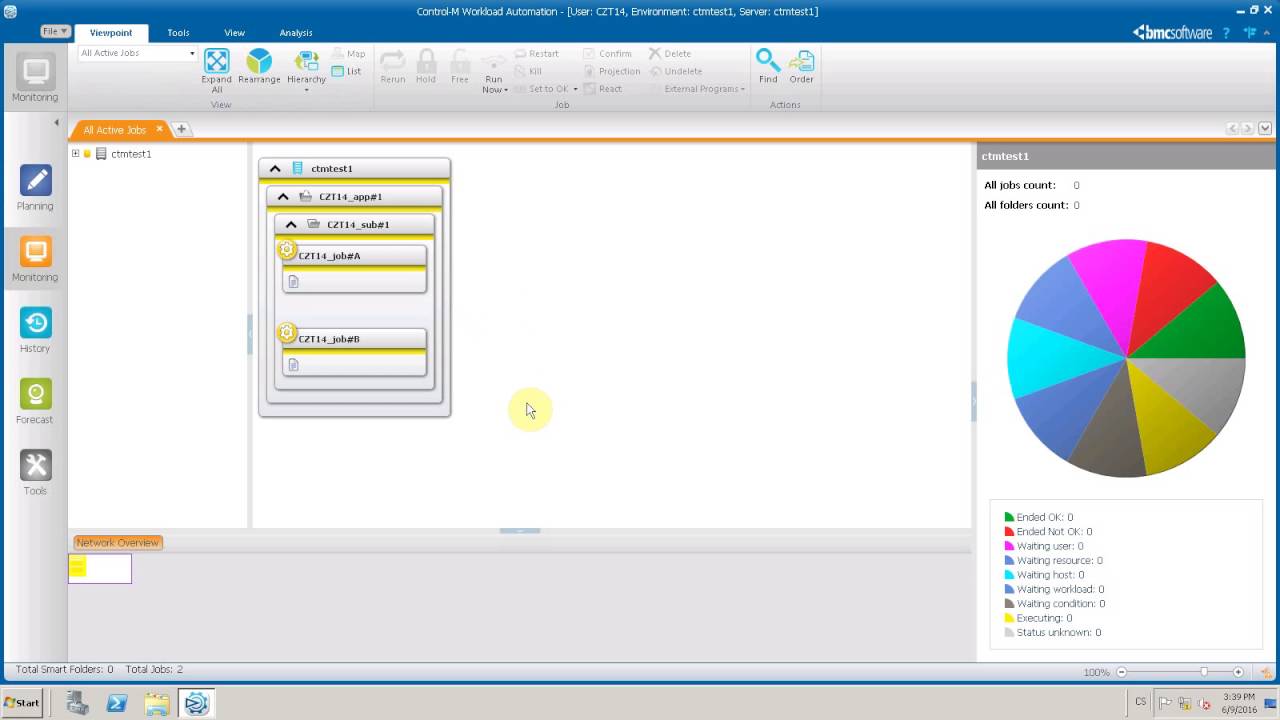Expand the ctmtest1 tree node
The width and height of the screenshot is (1280, 720).
pos(75,154)
